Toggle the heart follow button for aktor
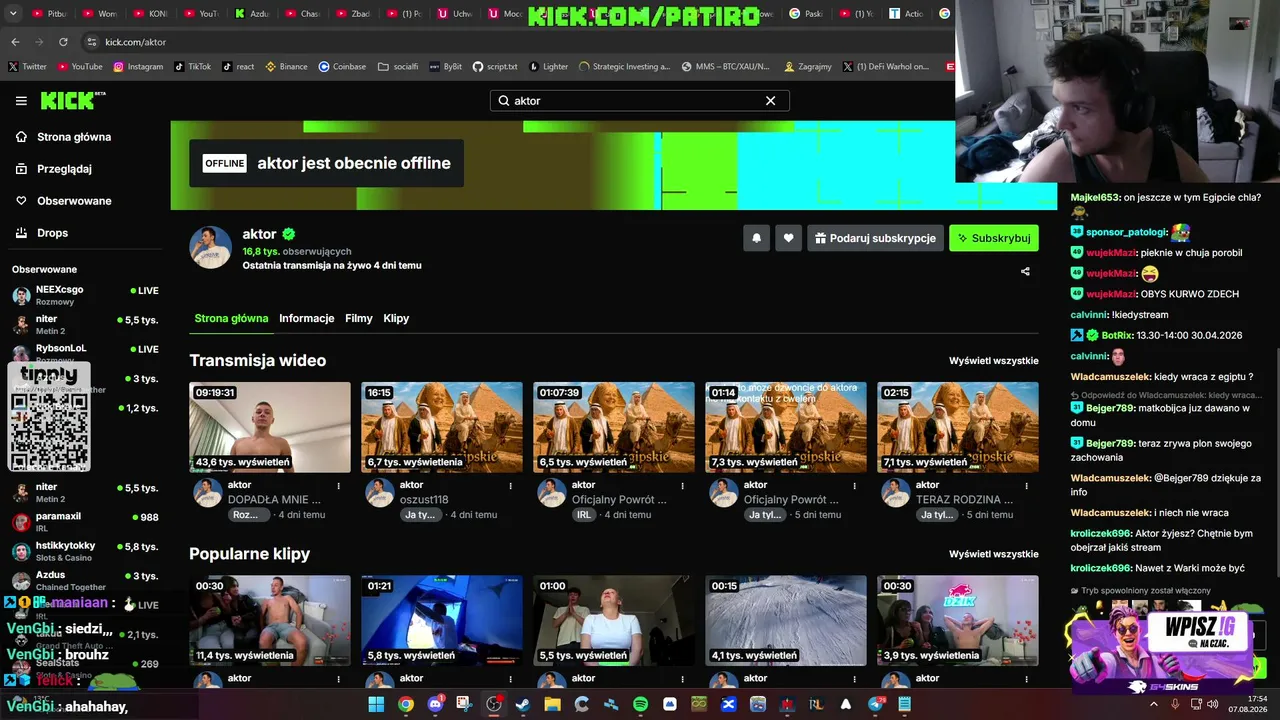Image resolution: width=1280 pixels, height=720 pixels. click(x=788, y=238)
